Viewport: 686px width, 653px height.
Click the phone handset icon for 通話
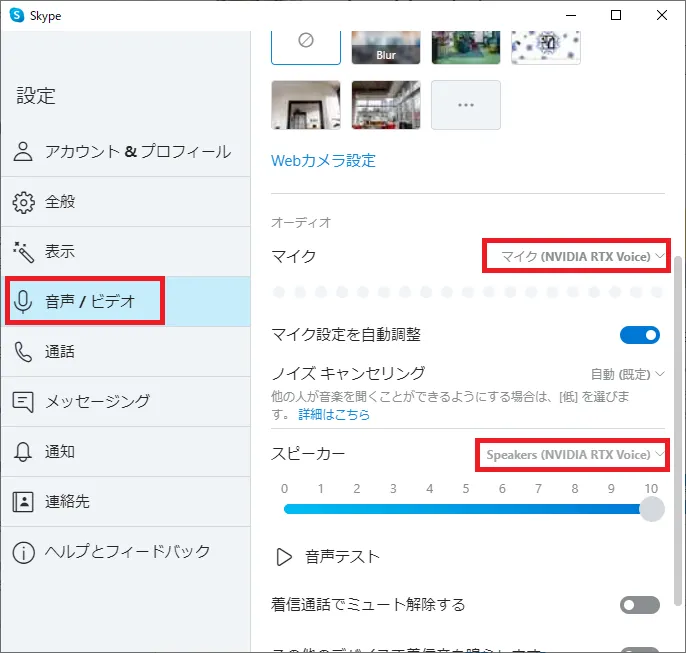pyautogui.click(x=23, y=352)
